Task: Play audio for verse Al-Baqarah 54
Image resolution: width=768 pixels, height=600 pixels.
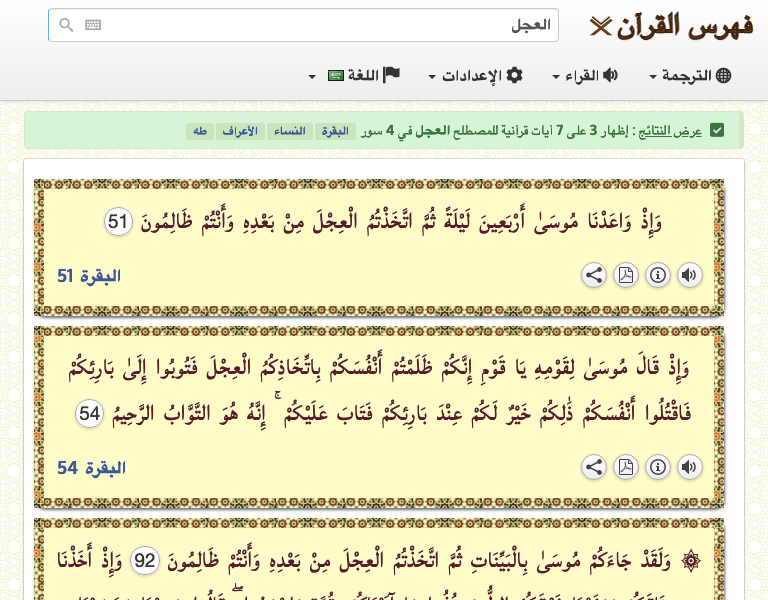Action: pos(689,467)
